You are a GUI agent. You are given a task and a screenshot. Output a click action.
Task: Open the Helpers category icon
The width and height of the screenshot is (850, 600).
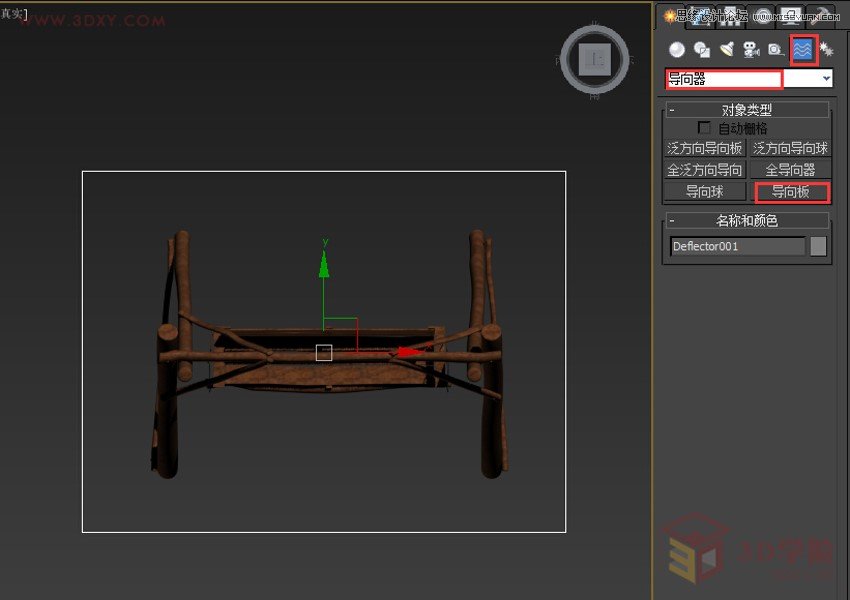click(775, 49)
